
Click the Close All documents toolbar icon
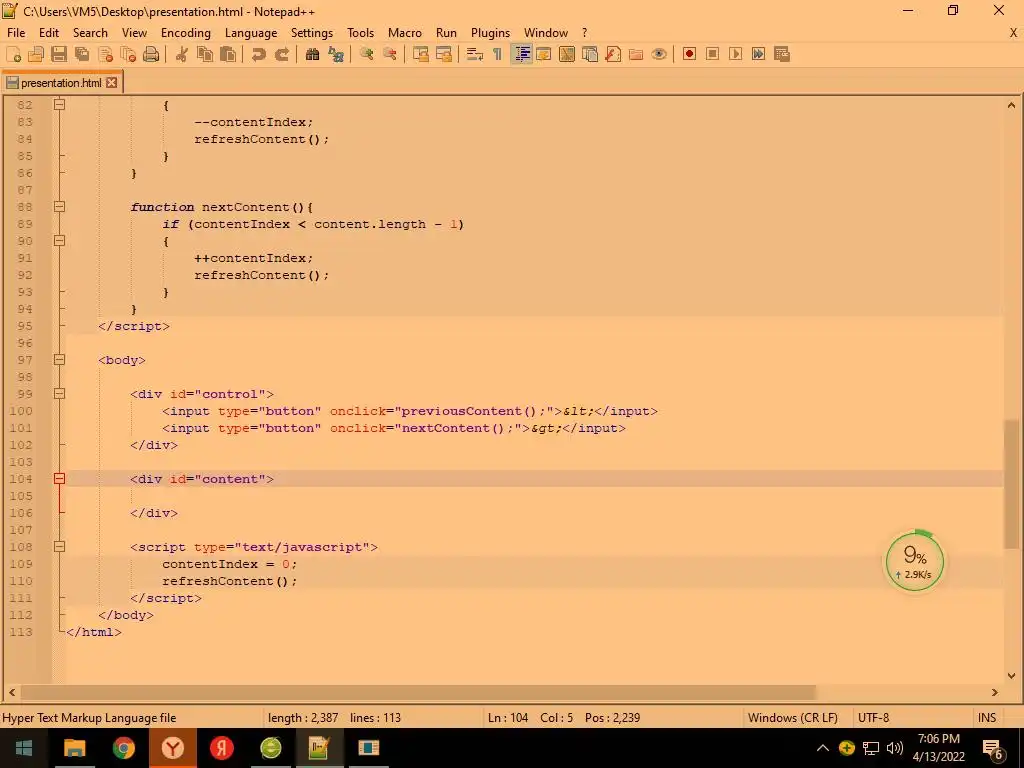click(x=128, y=54)
